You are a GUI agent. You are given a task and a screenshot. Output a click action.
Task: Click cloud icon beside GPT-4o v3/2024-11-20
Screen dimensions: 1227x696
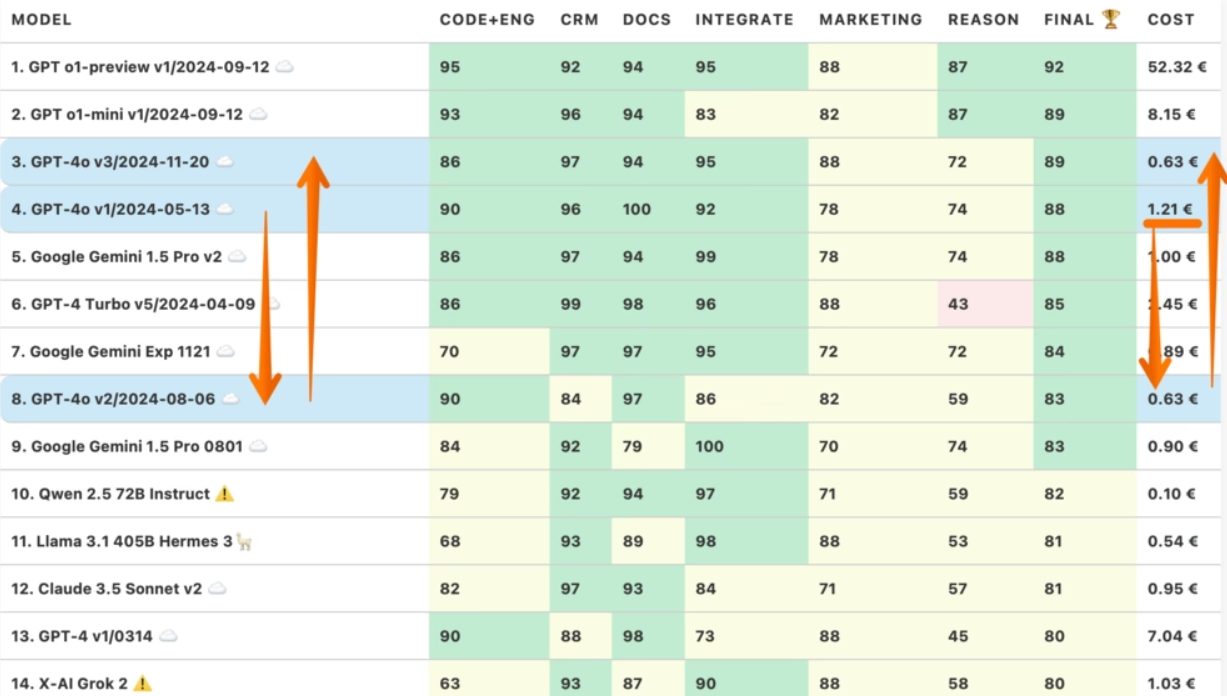coord(225,162)
